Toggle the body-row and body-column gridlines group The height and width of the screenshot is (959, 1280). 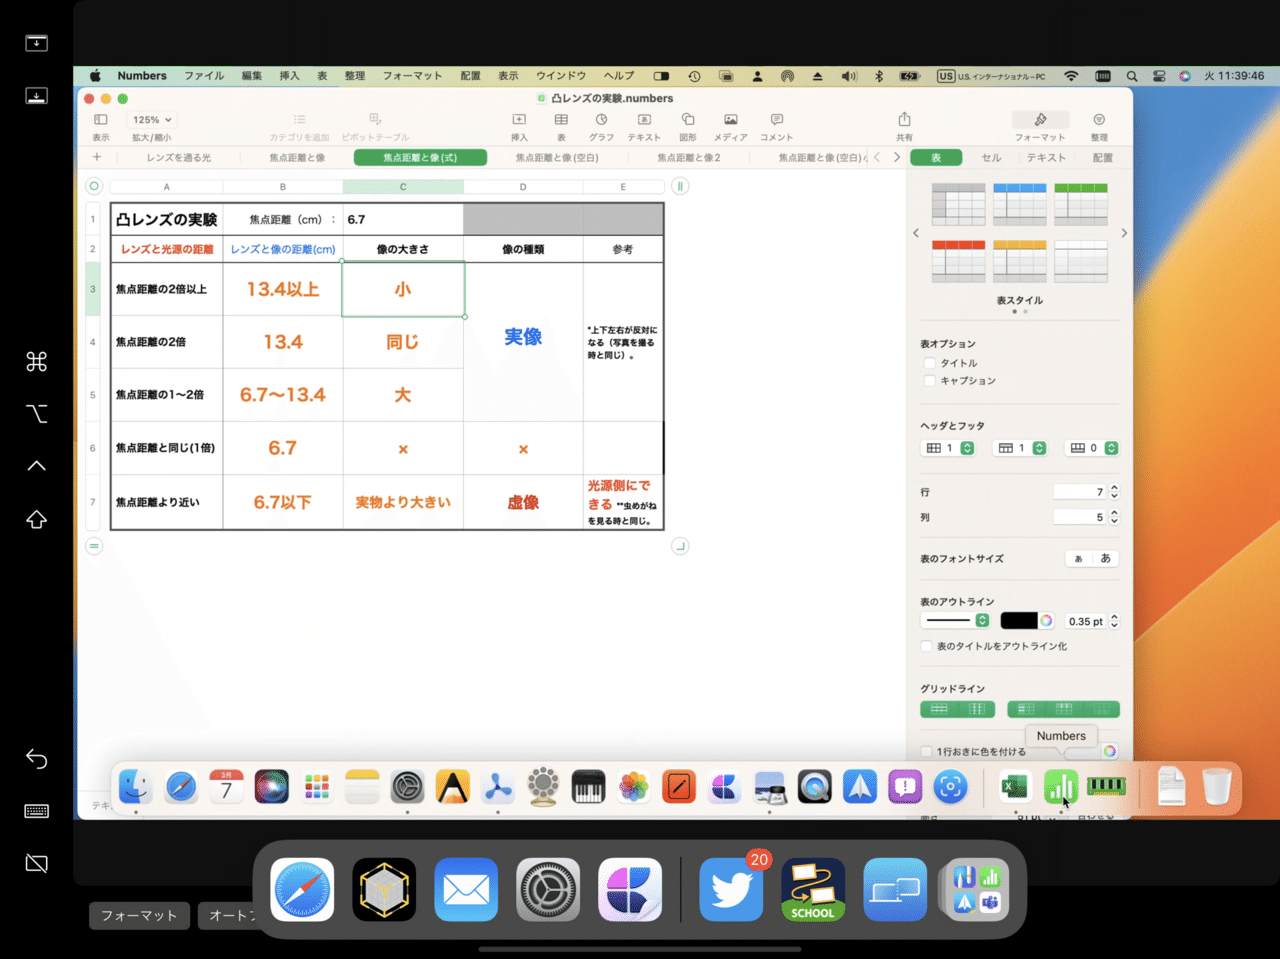pos(957,709)
